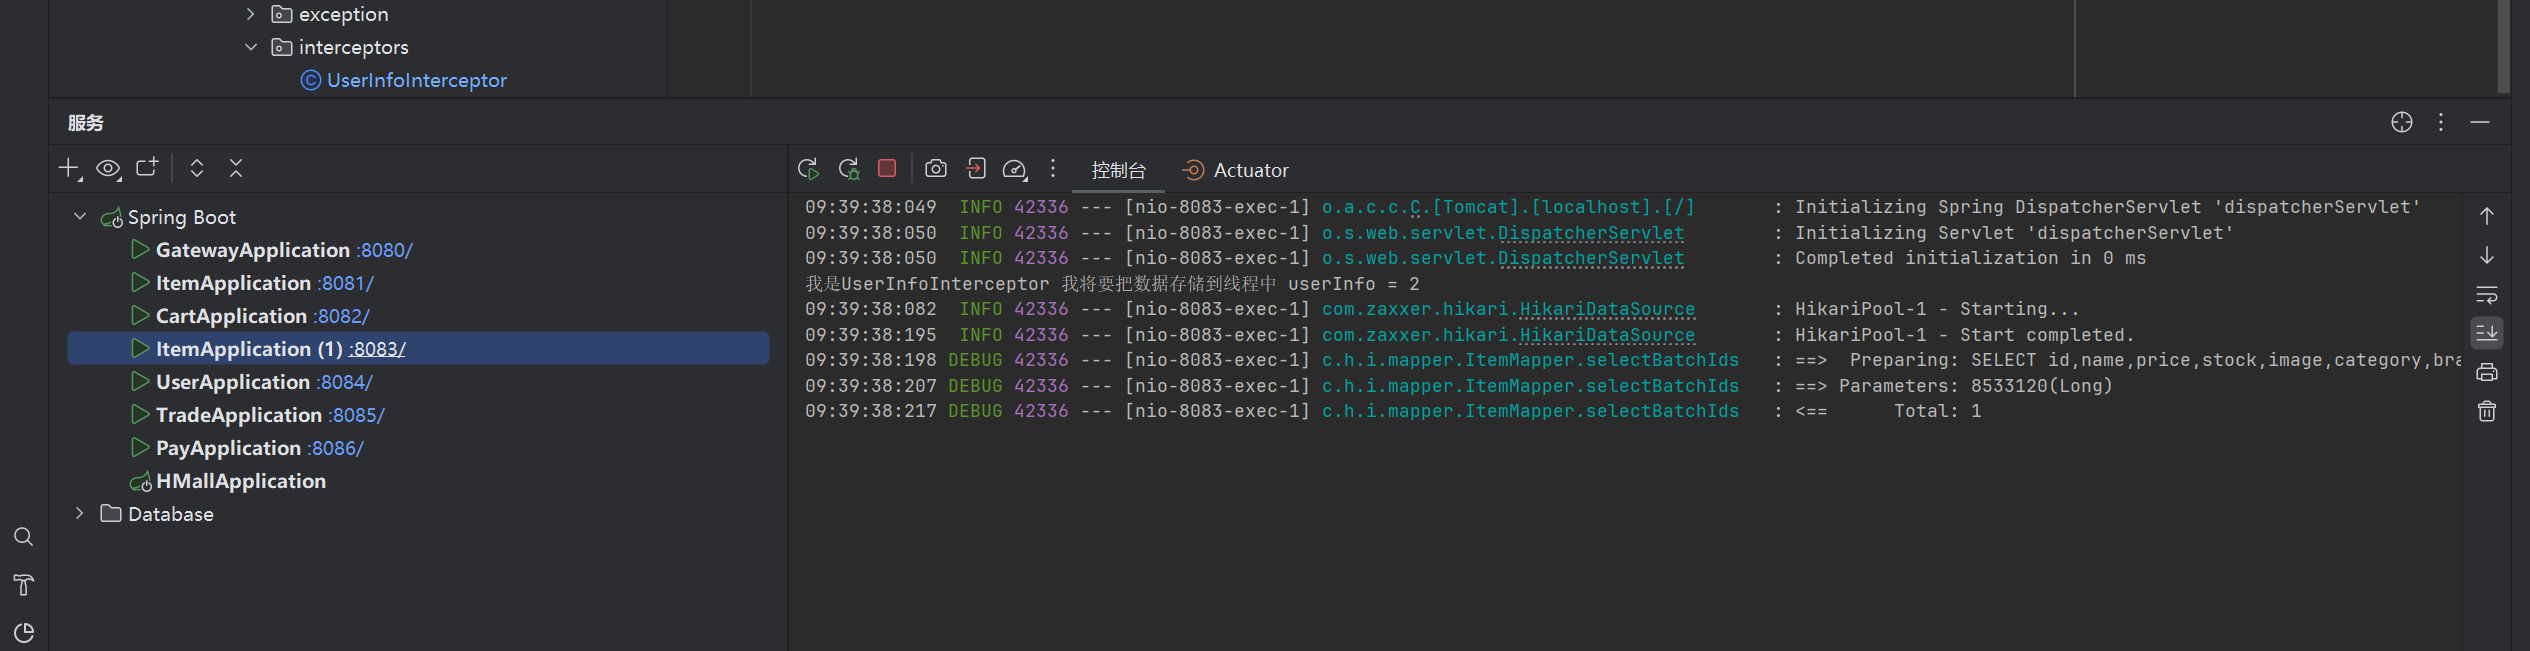The image size is (2530, 651).
Task: Expand the Database node
Action: click(80, 513)
